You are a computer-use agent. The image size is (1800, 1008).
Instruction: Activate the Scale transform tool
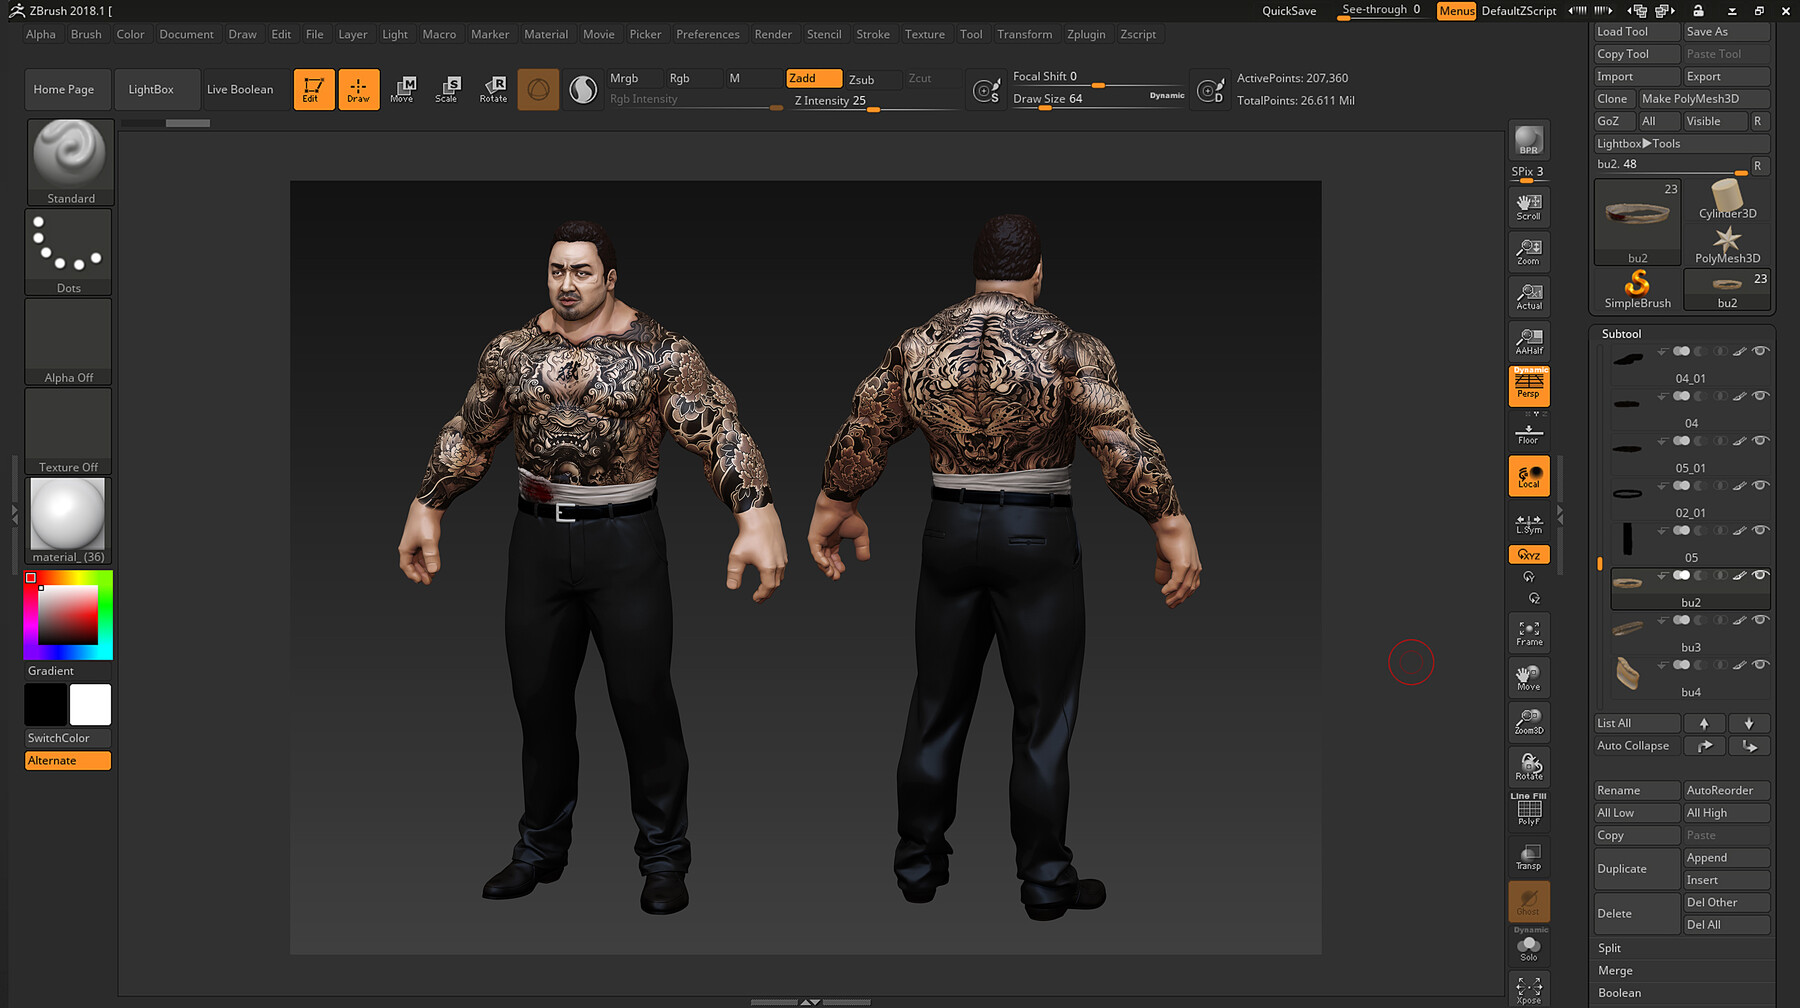click(x=447, y=89)
